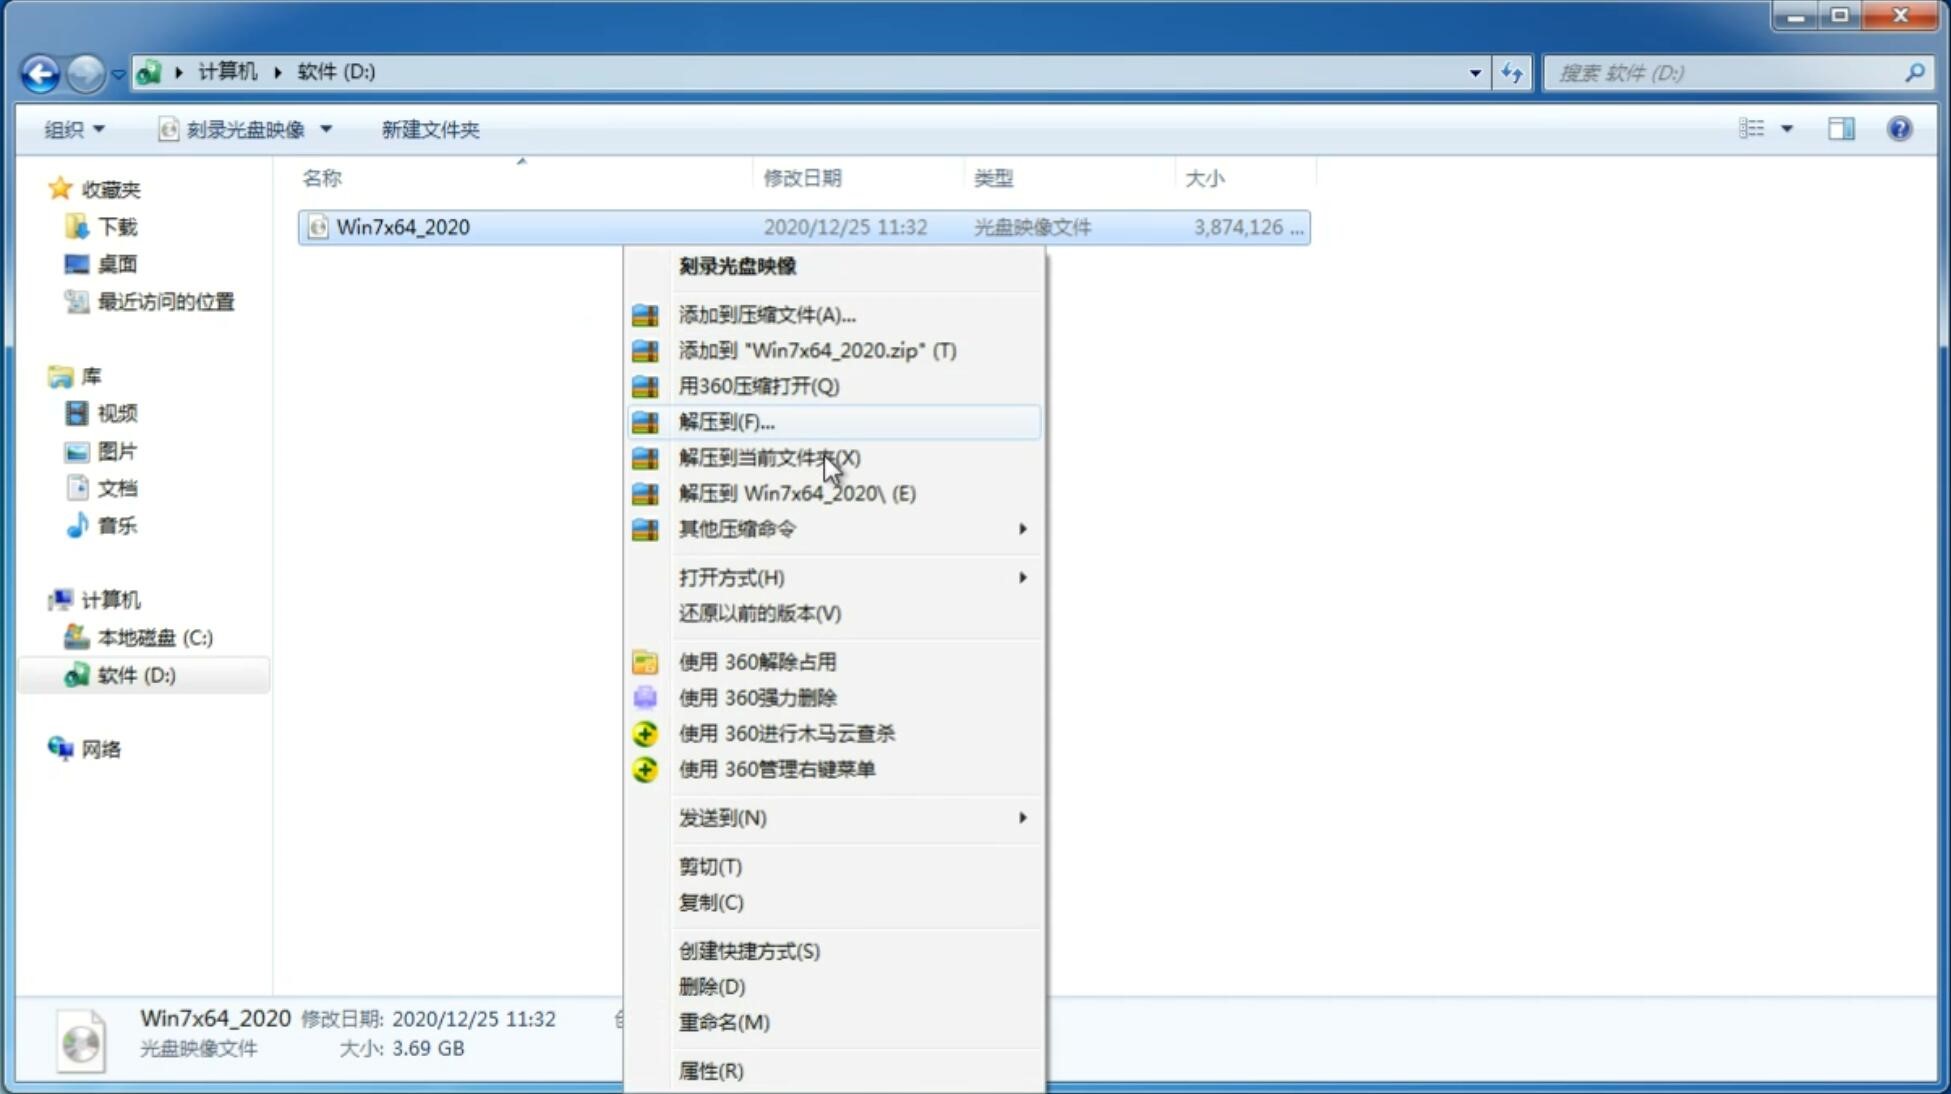Image resolution: width=1951 pixels, height=1094 pixels.
Task: Open 属性 file properties dialog
Action: pyautogui.click(x=709, y=1070)
